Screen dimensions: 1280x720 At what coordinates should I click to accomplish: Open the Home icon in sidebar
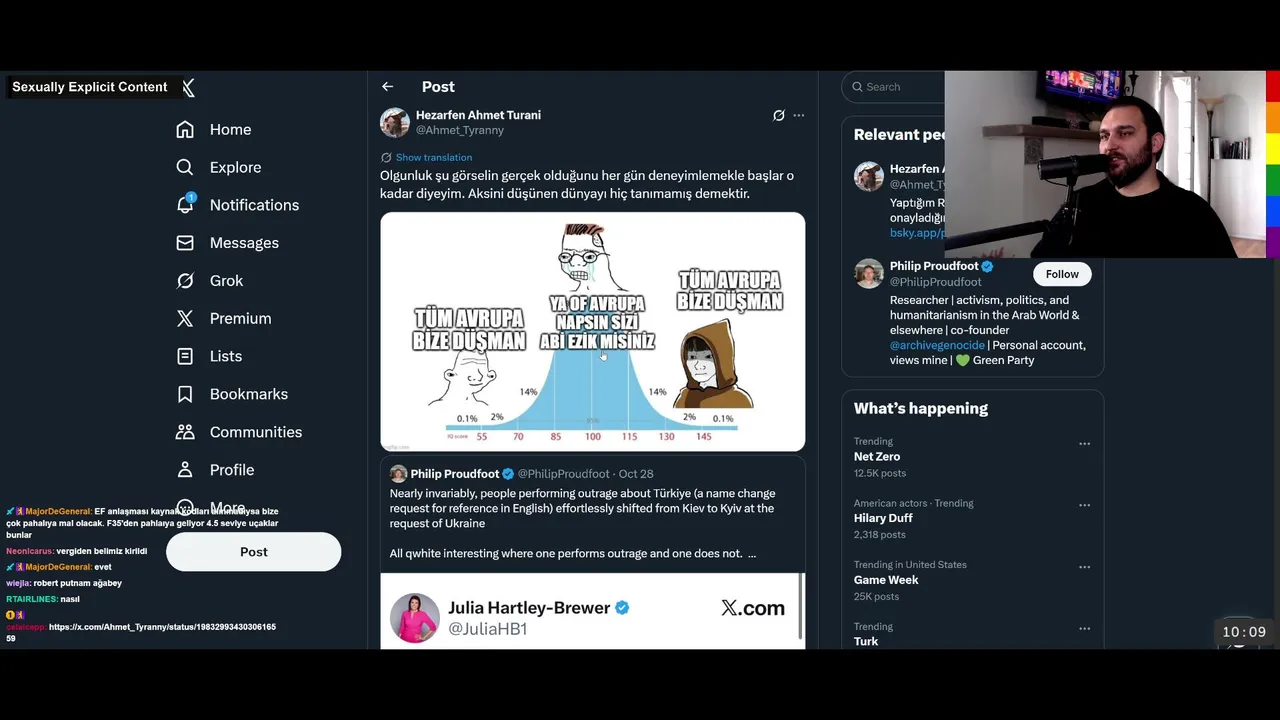tap(185, 130)
